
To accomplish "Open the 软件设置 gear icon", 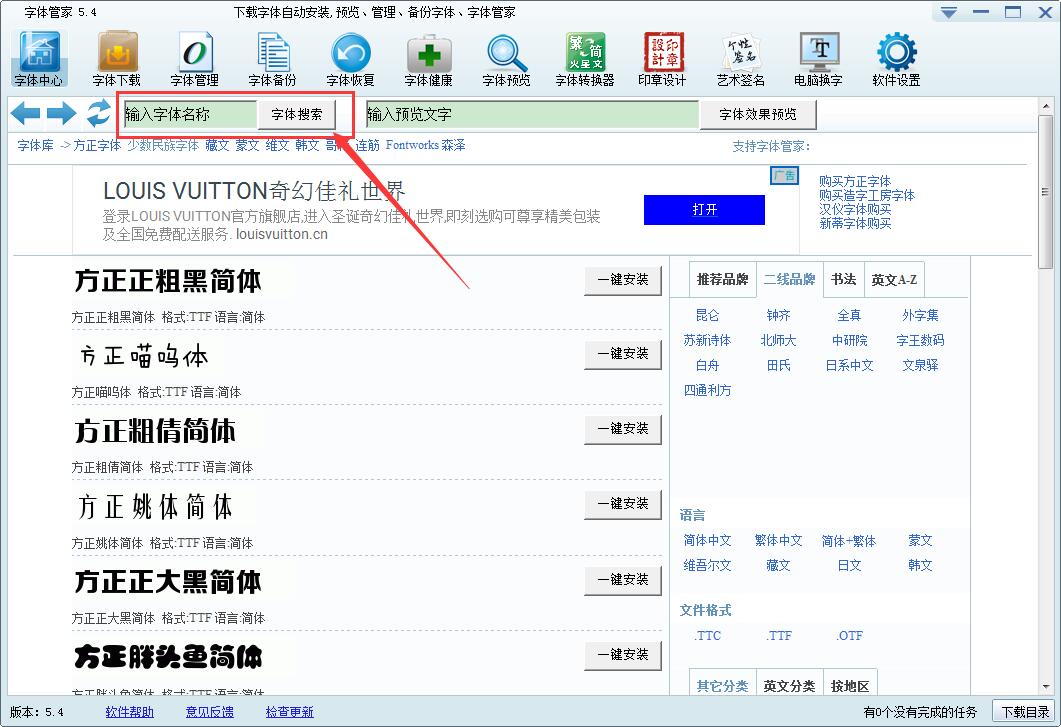I will tap(896, 58).
